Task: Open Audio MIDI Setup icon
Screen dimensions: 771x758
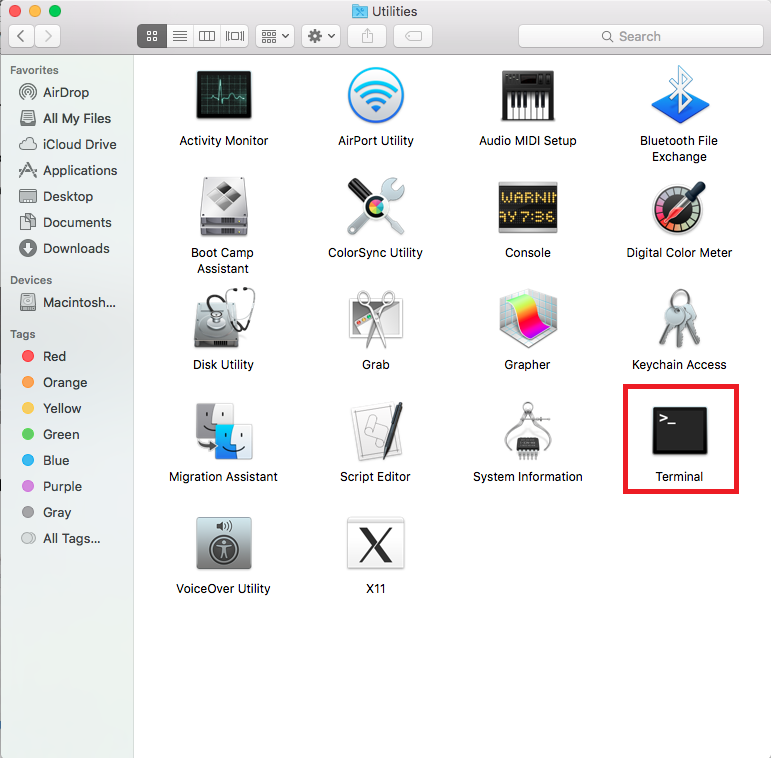Action: coord(527,97)
